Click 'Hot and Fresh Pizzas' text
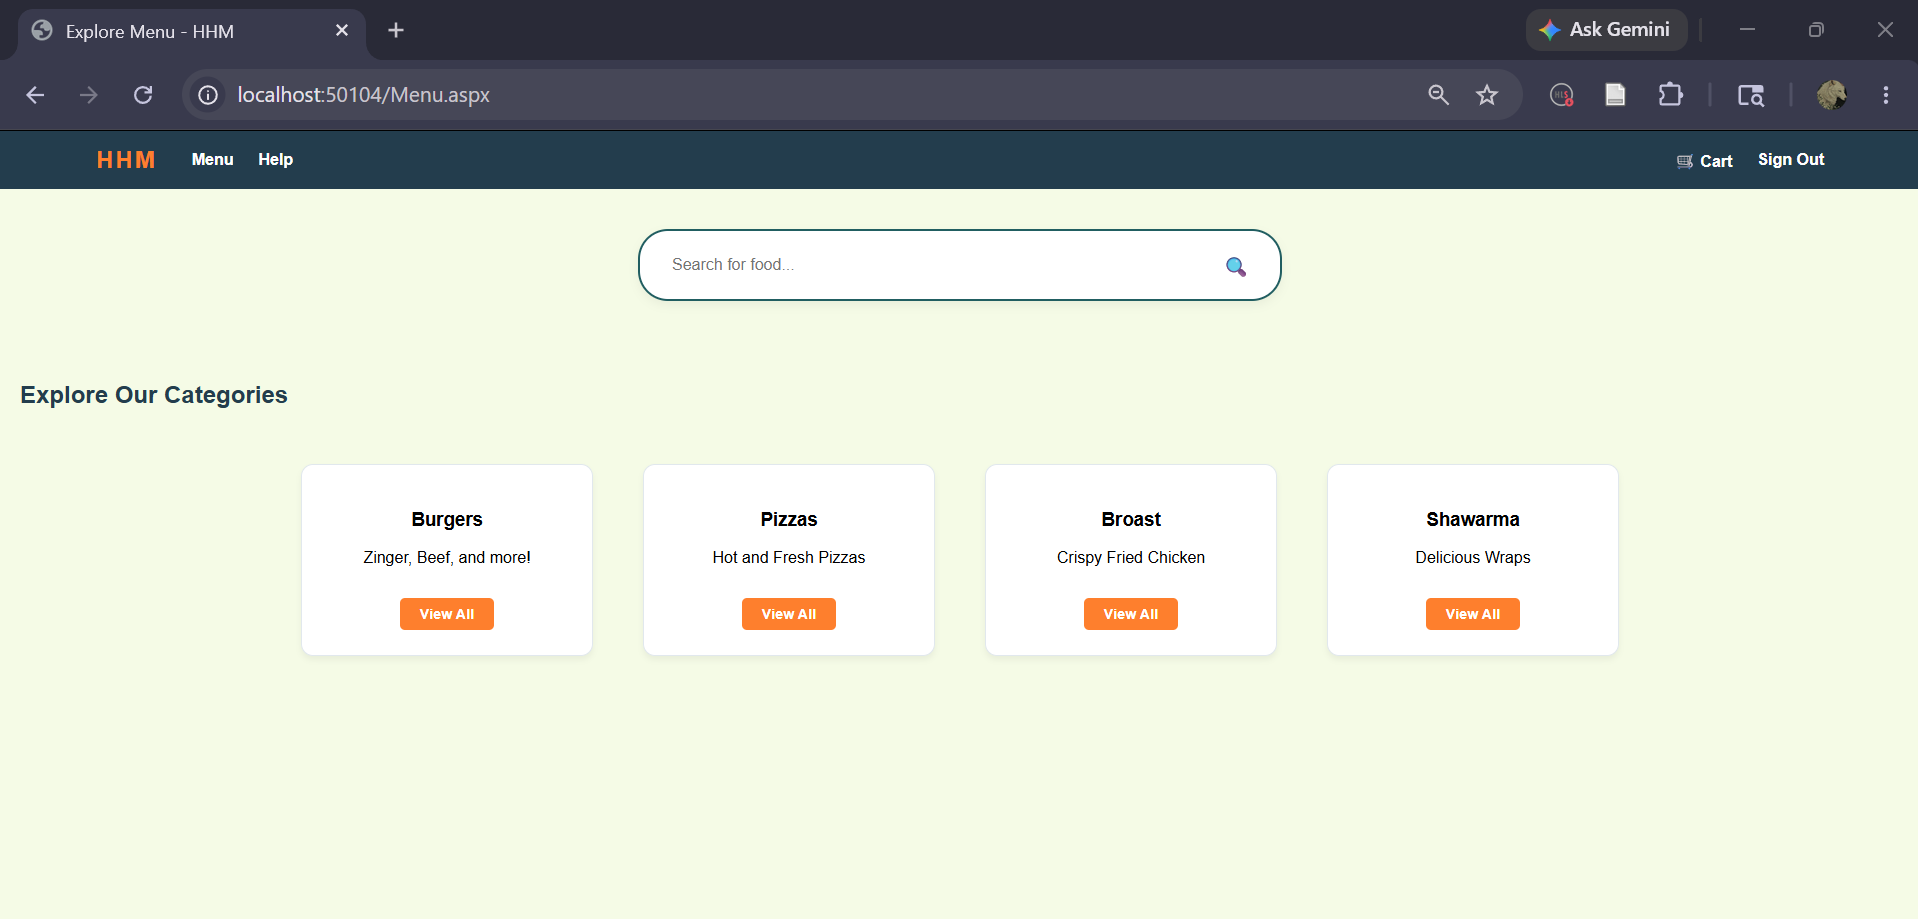The image size is (1918, 919). (789, 557)
